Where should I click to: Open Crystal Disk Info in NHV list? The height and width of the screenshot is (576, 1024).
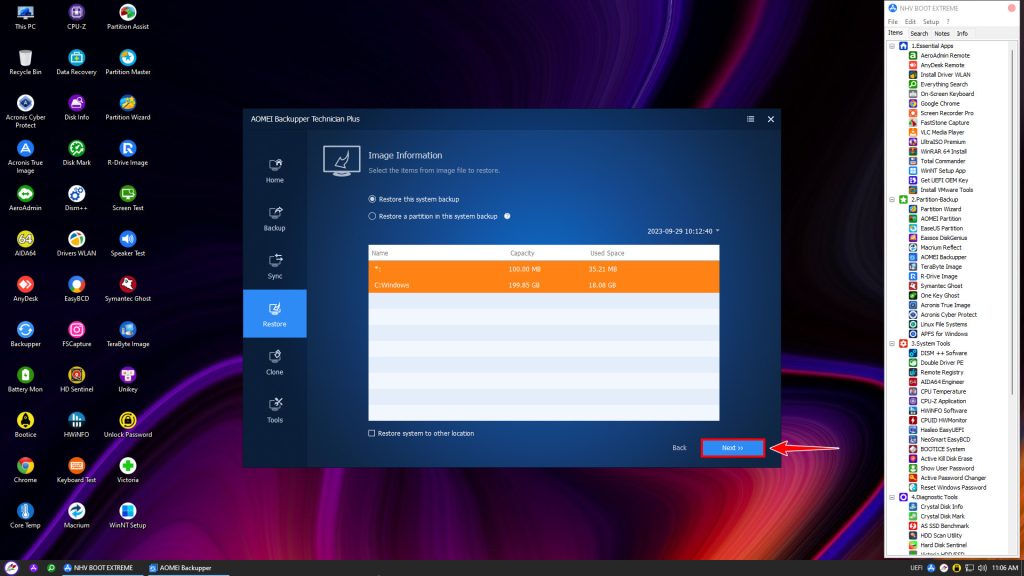(941, 507)
